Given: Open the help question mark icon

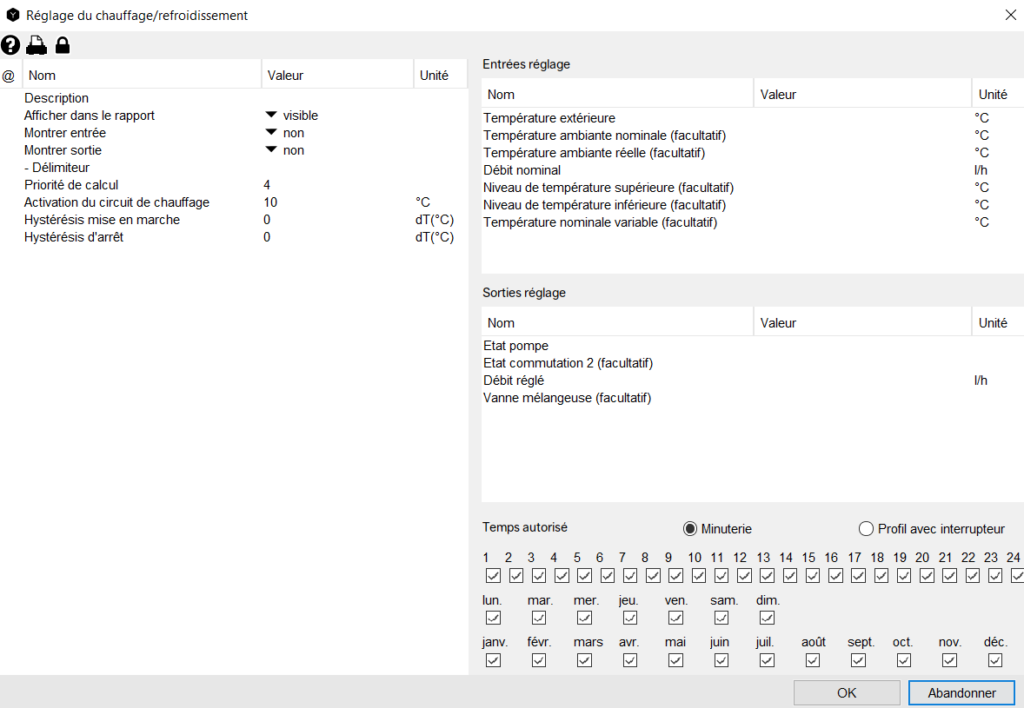Looking at the screenshot, I should [10, 45].
